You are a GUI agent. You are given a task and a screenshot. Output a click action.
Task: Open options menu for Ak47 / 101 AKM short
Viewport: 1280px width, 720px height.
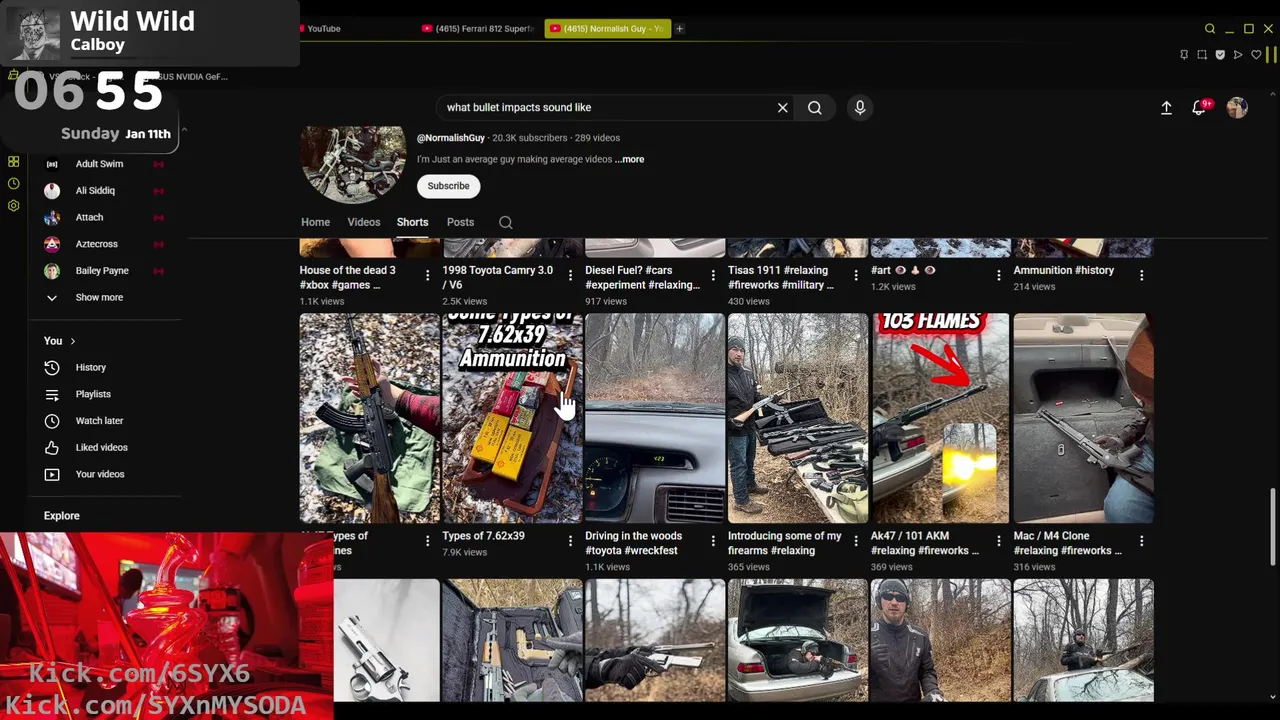click(x=998, y=541)
